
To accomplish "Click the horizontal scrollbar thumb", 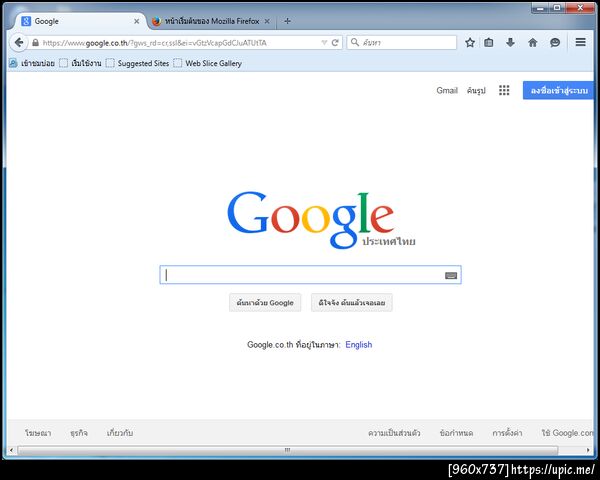I will 287,450.
